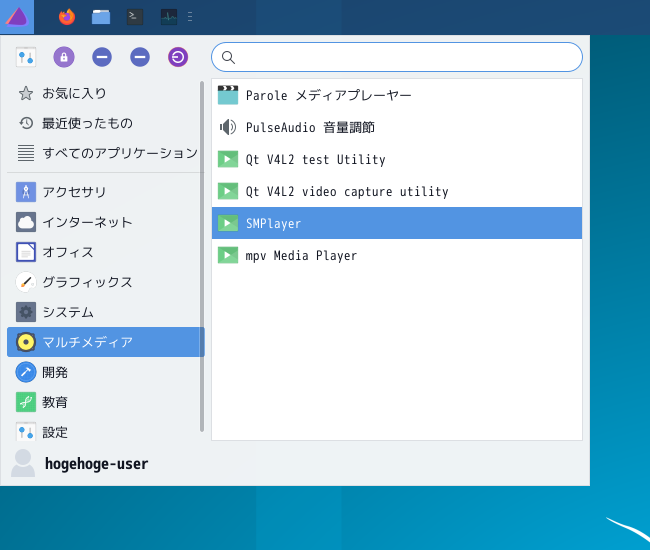Launch Qt V4L2 test Utility
The image size is (650, 550).
point(397,159)
